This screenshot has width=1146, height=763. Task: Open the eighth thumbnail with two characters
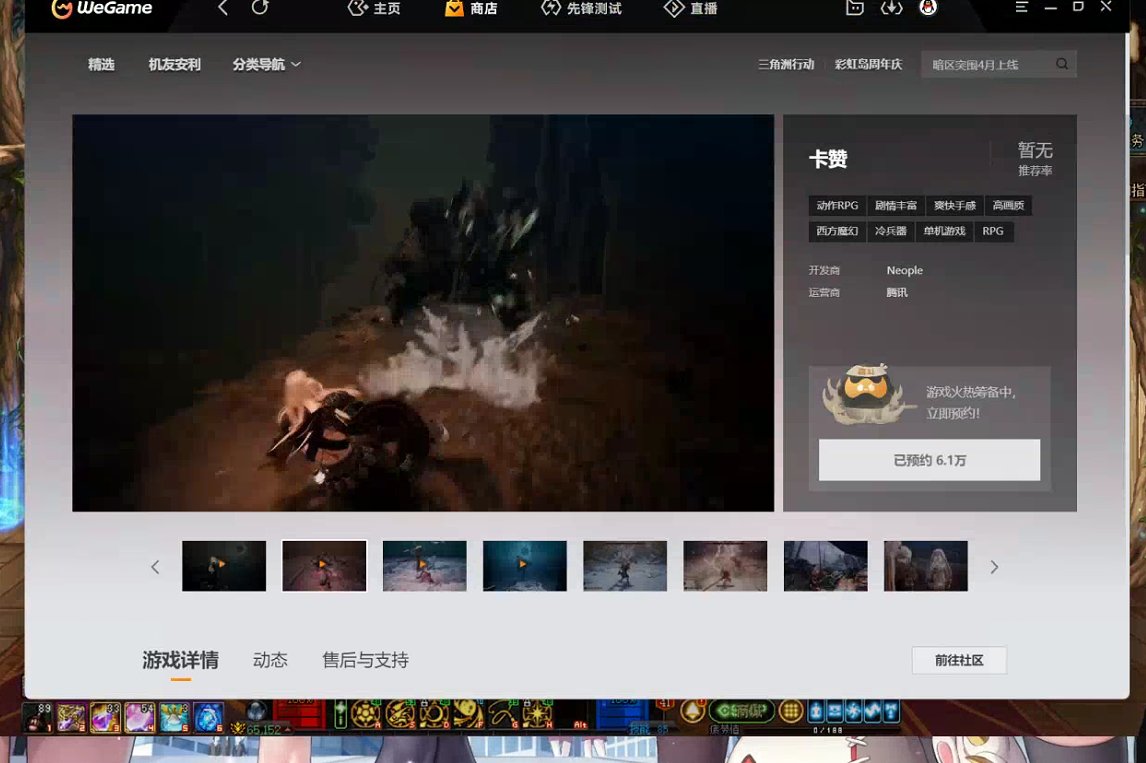(x=926, y=566)
